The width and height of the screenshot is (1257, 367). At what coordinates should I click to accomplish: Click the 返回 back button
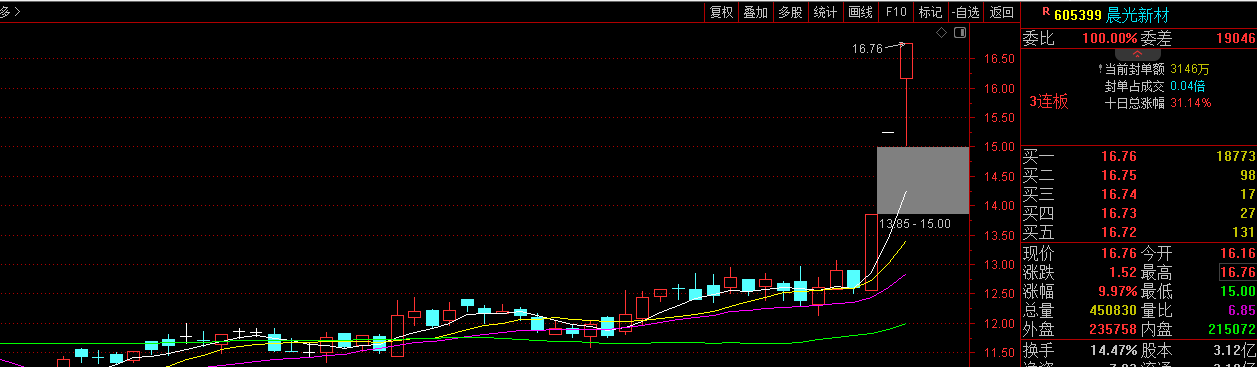[x=1001, y=12]
